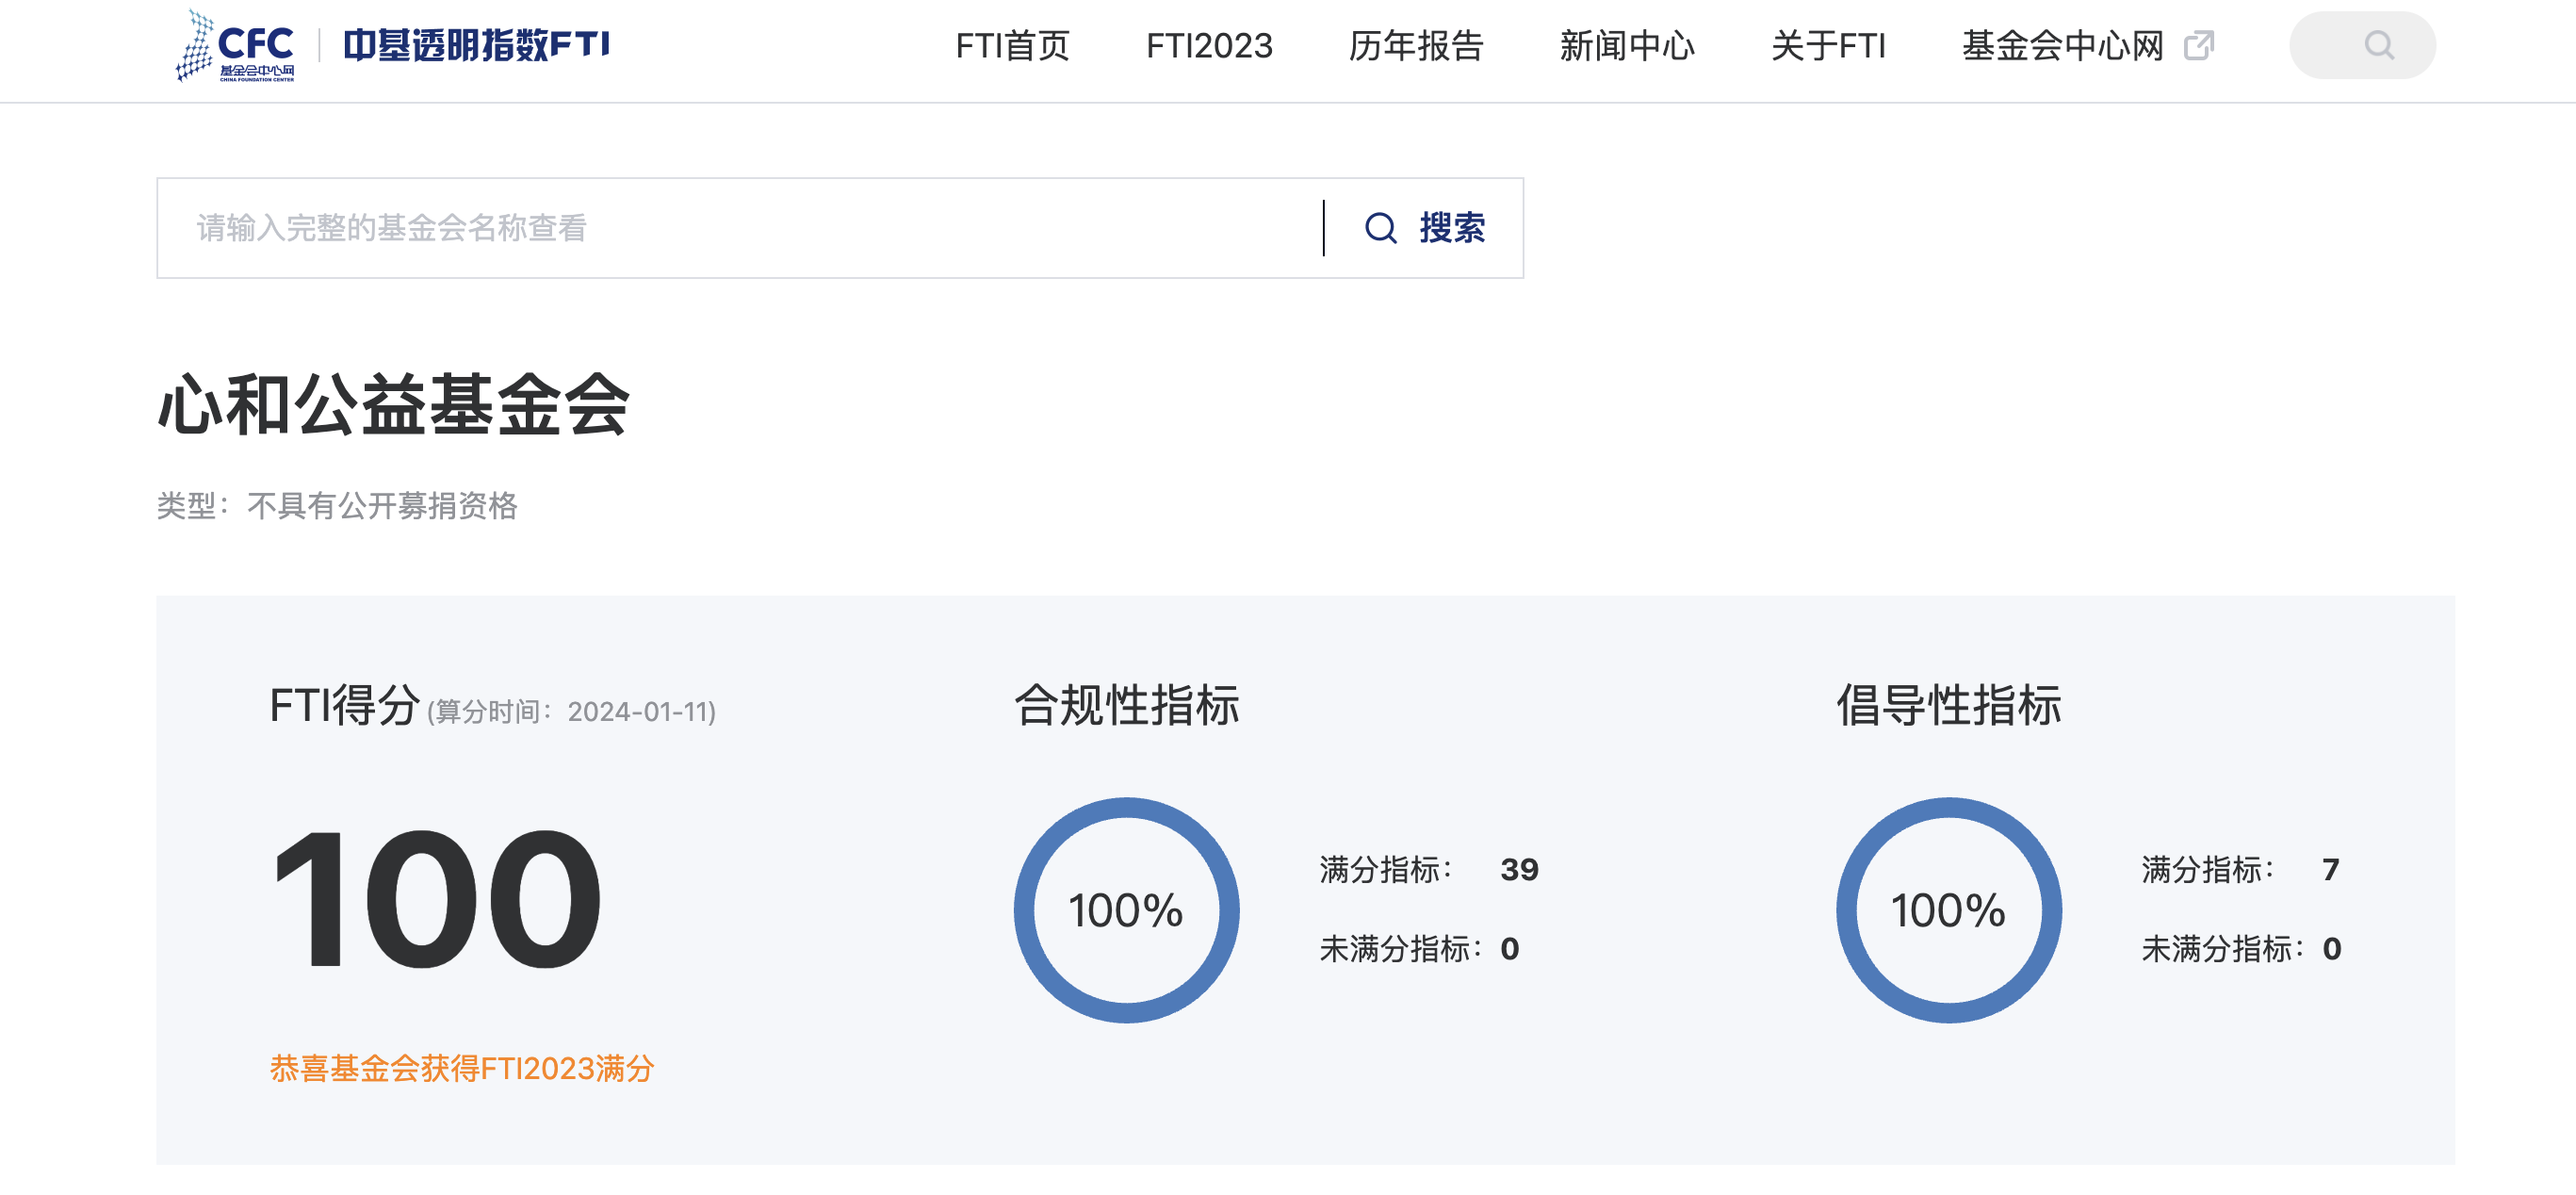Click the header magnifier search pill
Screen dimensions: 2576x1195
click(2361, 46)
